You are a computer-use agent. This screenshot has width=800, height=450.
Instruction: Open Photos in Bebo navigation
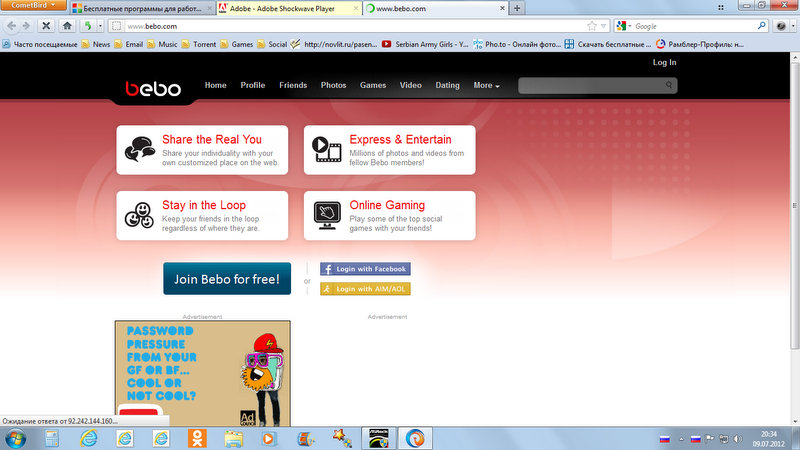coord(333,85)
